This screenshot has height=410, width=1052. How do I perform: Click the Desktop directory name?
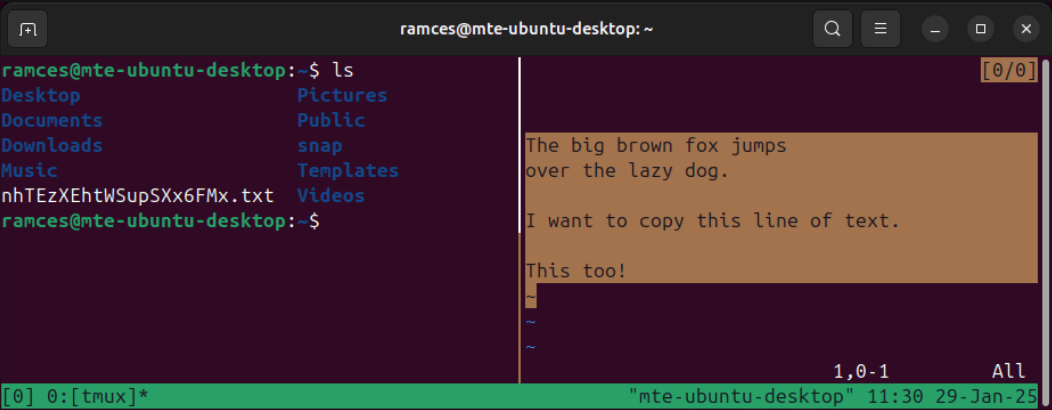click(41, 96)
